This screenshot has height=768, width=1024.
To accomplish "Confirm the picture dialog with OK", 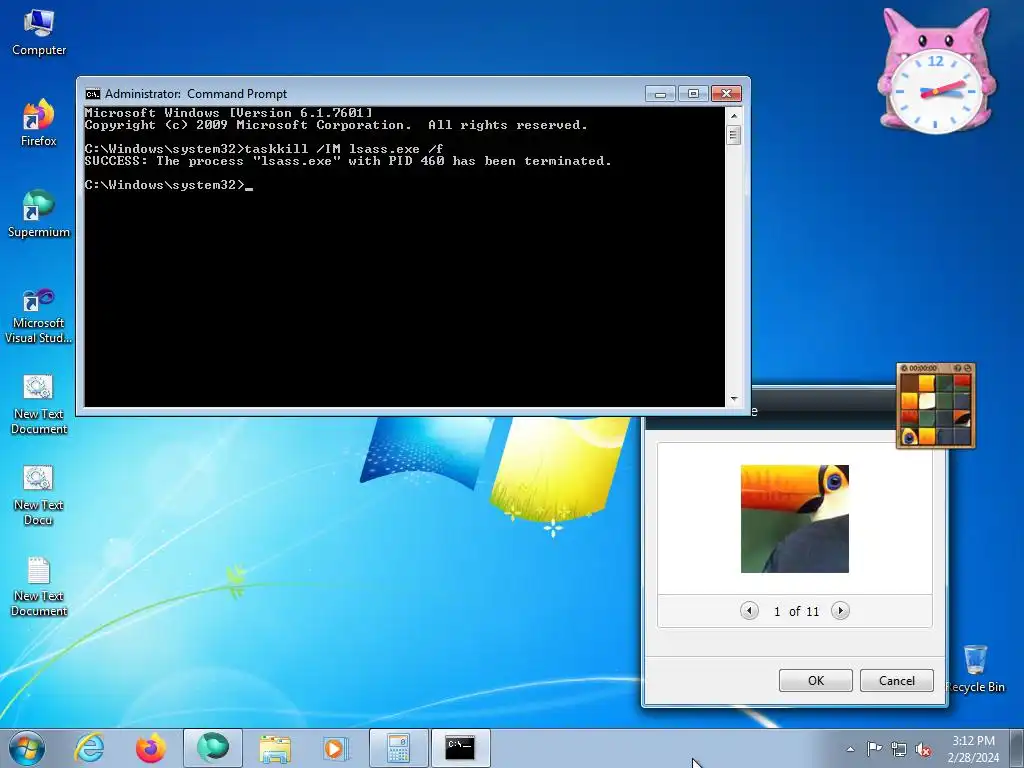I will [816, 680].
